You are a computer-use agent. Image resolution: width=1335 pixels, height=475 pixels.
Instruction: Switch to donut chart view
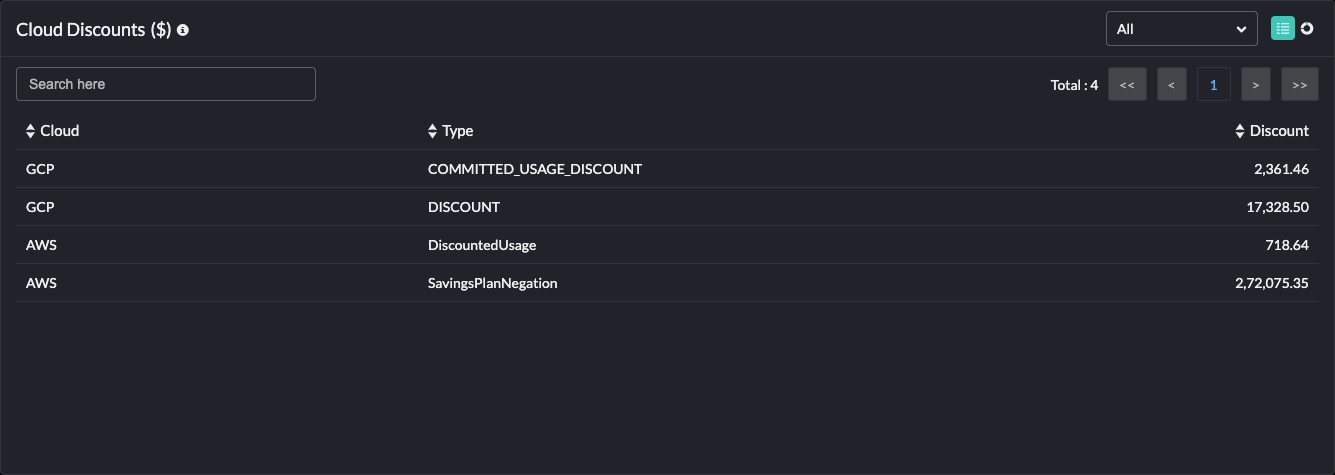pos(1306,29)
